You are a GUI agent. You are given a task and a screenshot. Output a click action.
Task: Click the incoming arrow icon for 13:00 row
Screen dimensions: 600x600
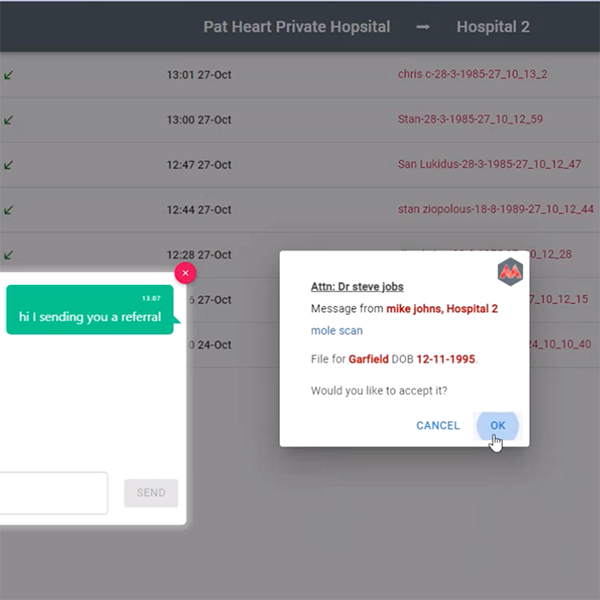click(x=8, y=120)
